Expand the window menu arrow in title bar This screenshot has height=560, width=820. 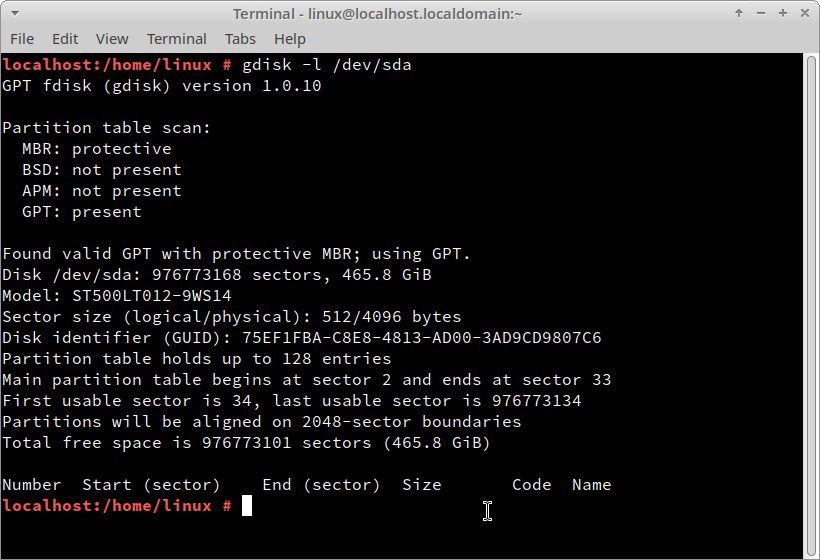(15, 13)
